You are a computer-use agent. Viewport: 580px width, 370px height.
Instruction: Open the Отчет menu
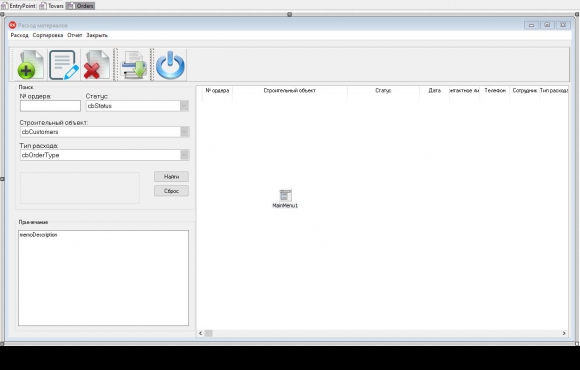point(75,35)
